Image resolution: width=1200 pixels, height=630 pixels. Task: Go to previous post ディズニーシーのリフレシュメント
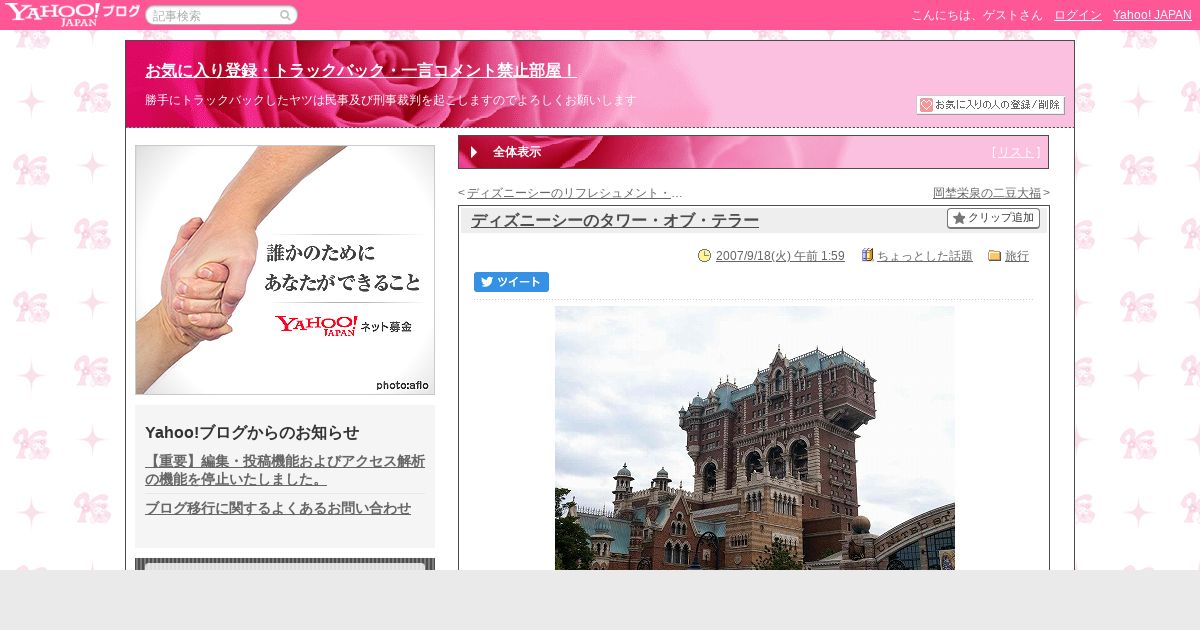click(x=574, y=193)
